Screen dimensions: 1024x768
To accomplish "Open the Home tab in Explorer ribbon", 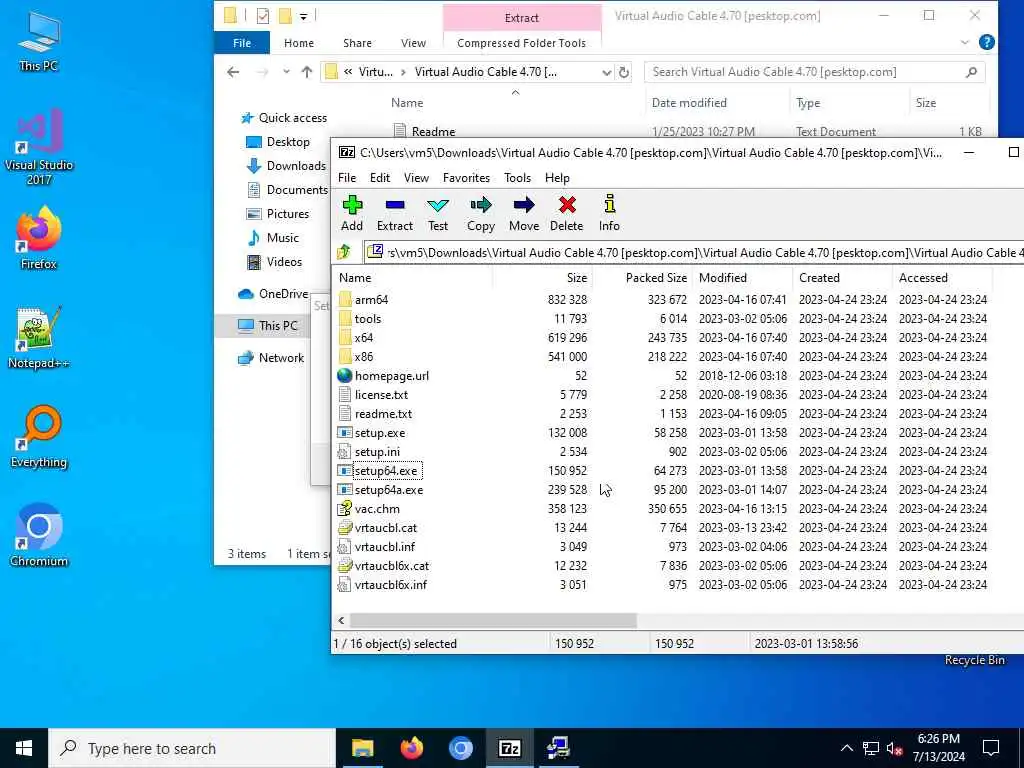I will point(299,43).
